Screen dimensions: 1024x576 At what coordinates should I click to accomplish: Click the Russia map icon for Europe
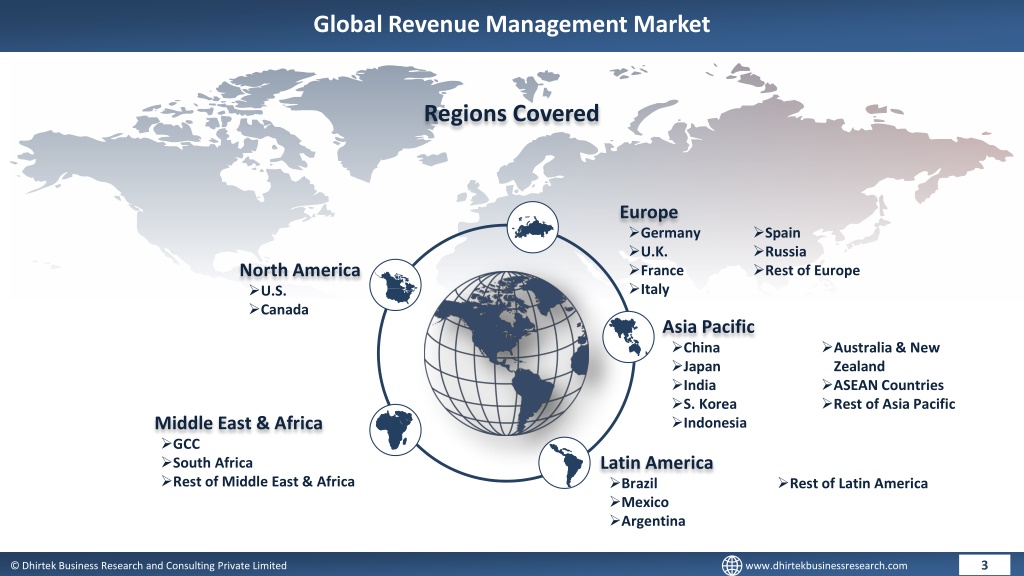pos(533,228)
